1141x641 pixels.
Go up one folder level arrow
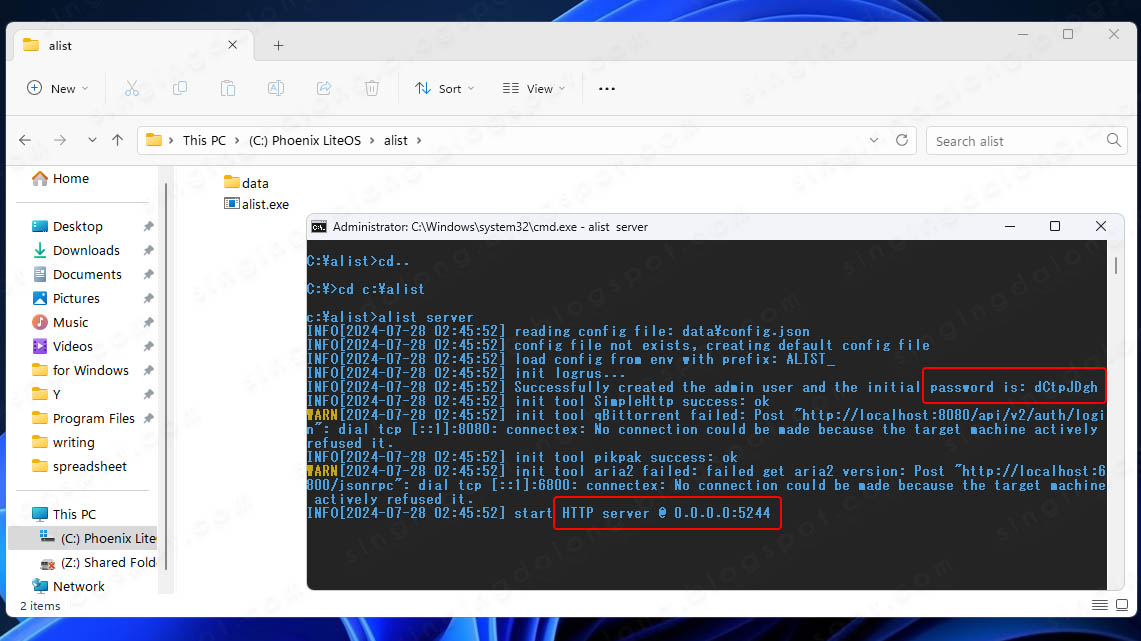pos(117,140)
